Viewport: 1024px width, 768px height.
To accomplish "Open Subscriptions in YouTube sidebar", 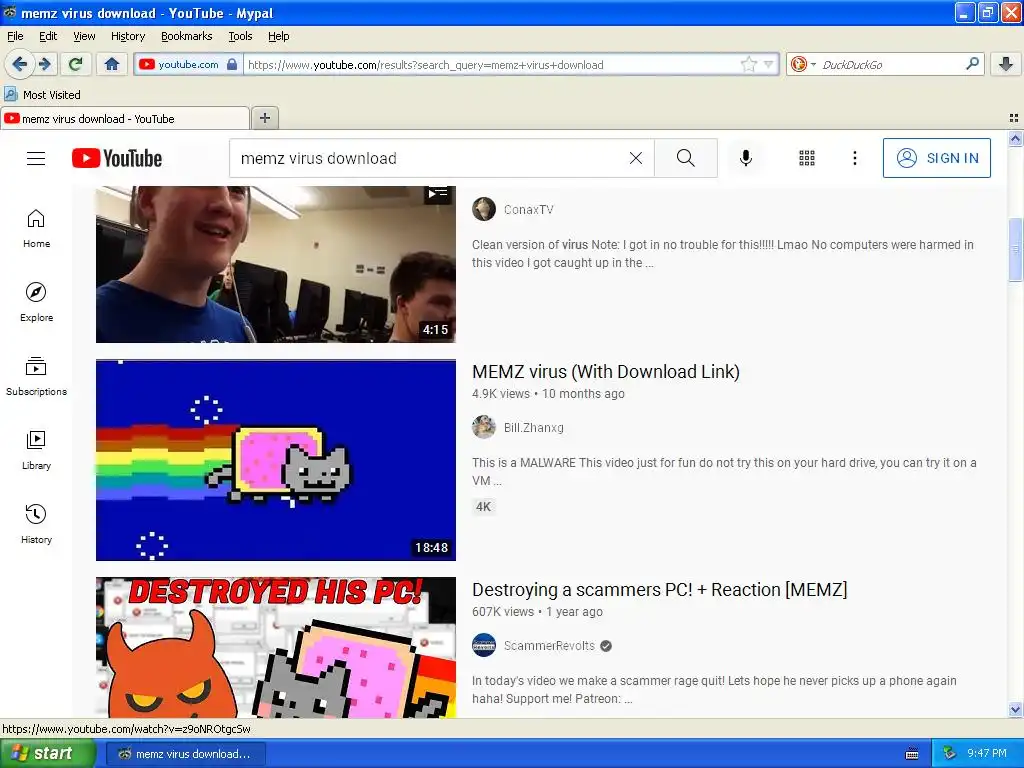I will (x=36, y=377).
